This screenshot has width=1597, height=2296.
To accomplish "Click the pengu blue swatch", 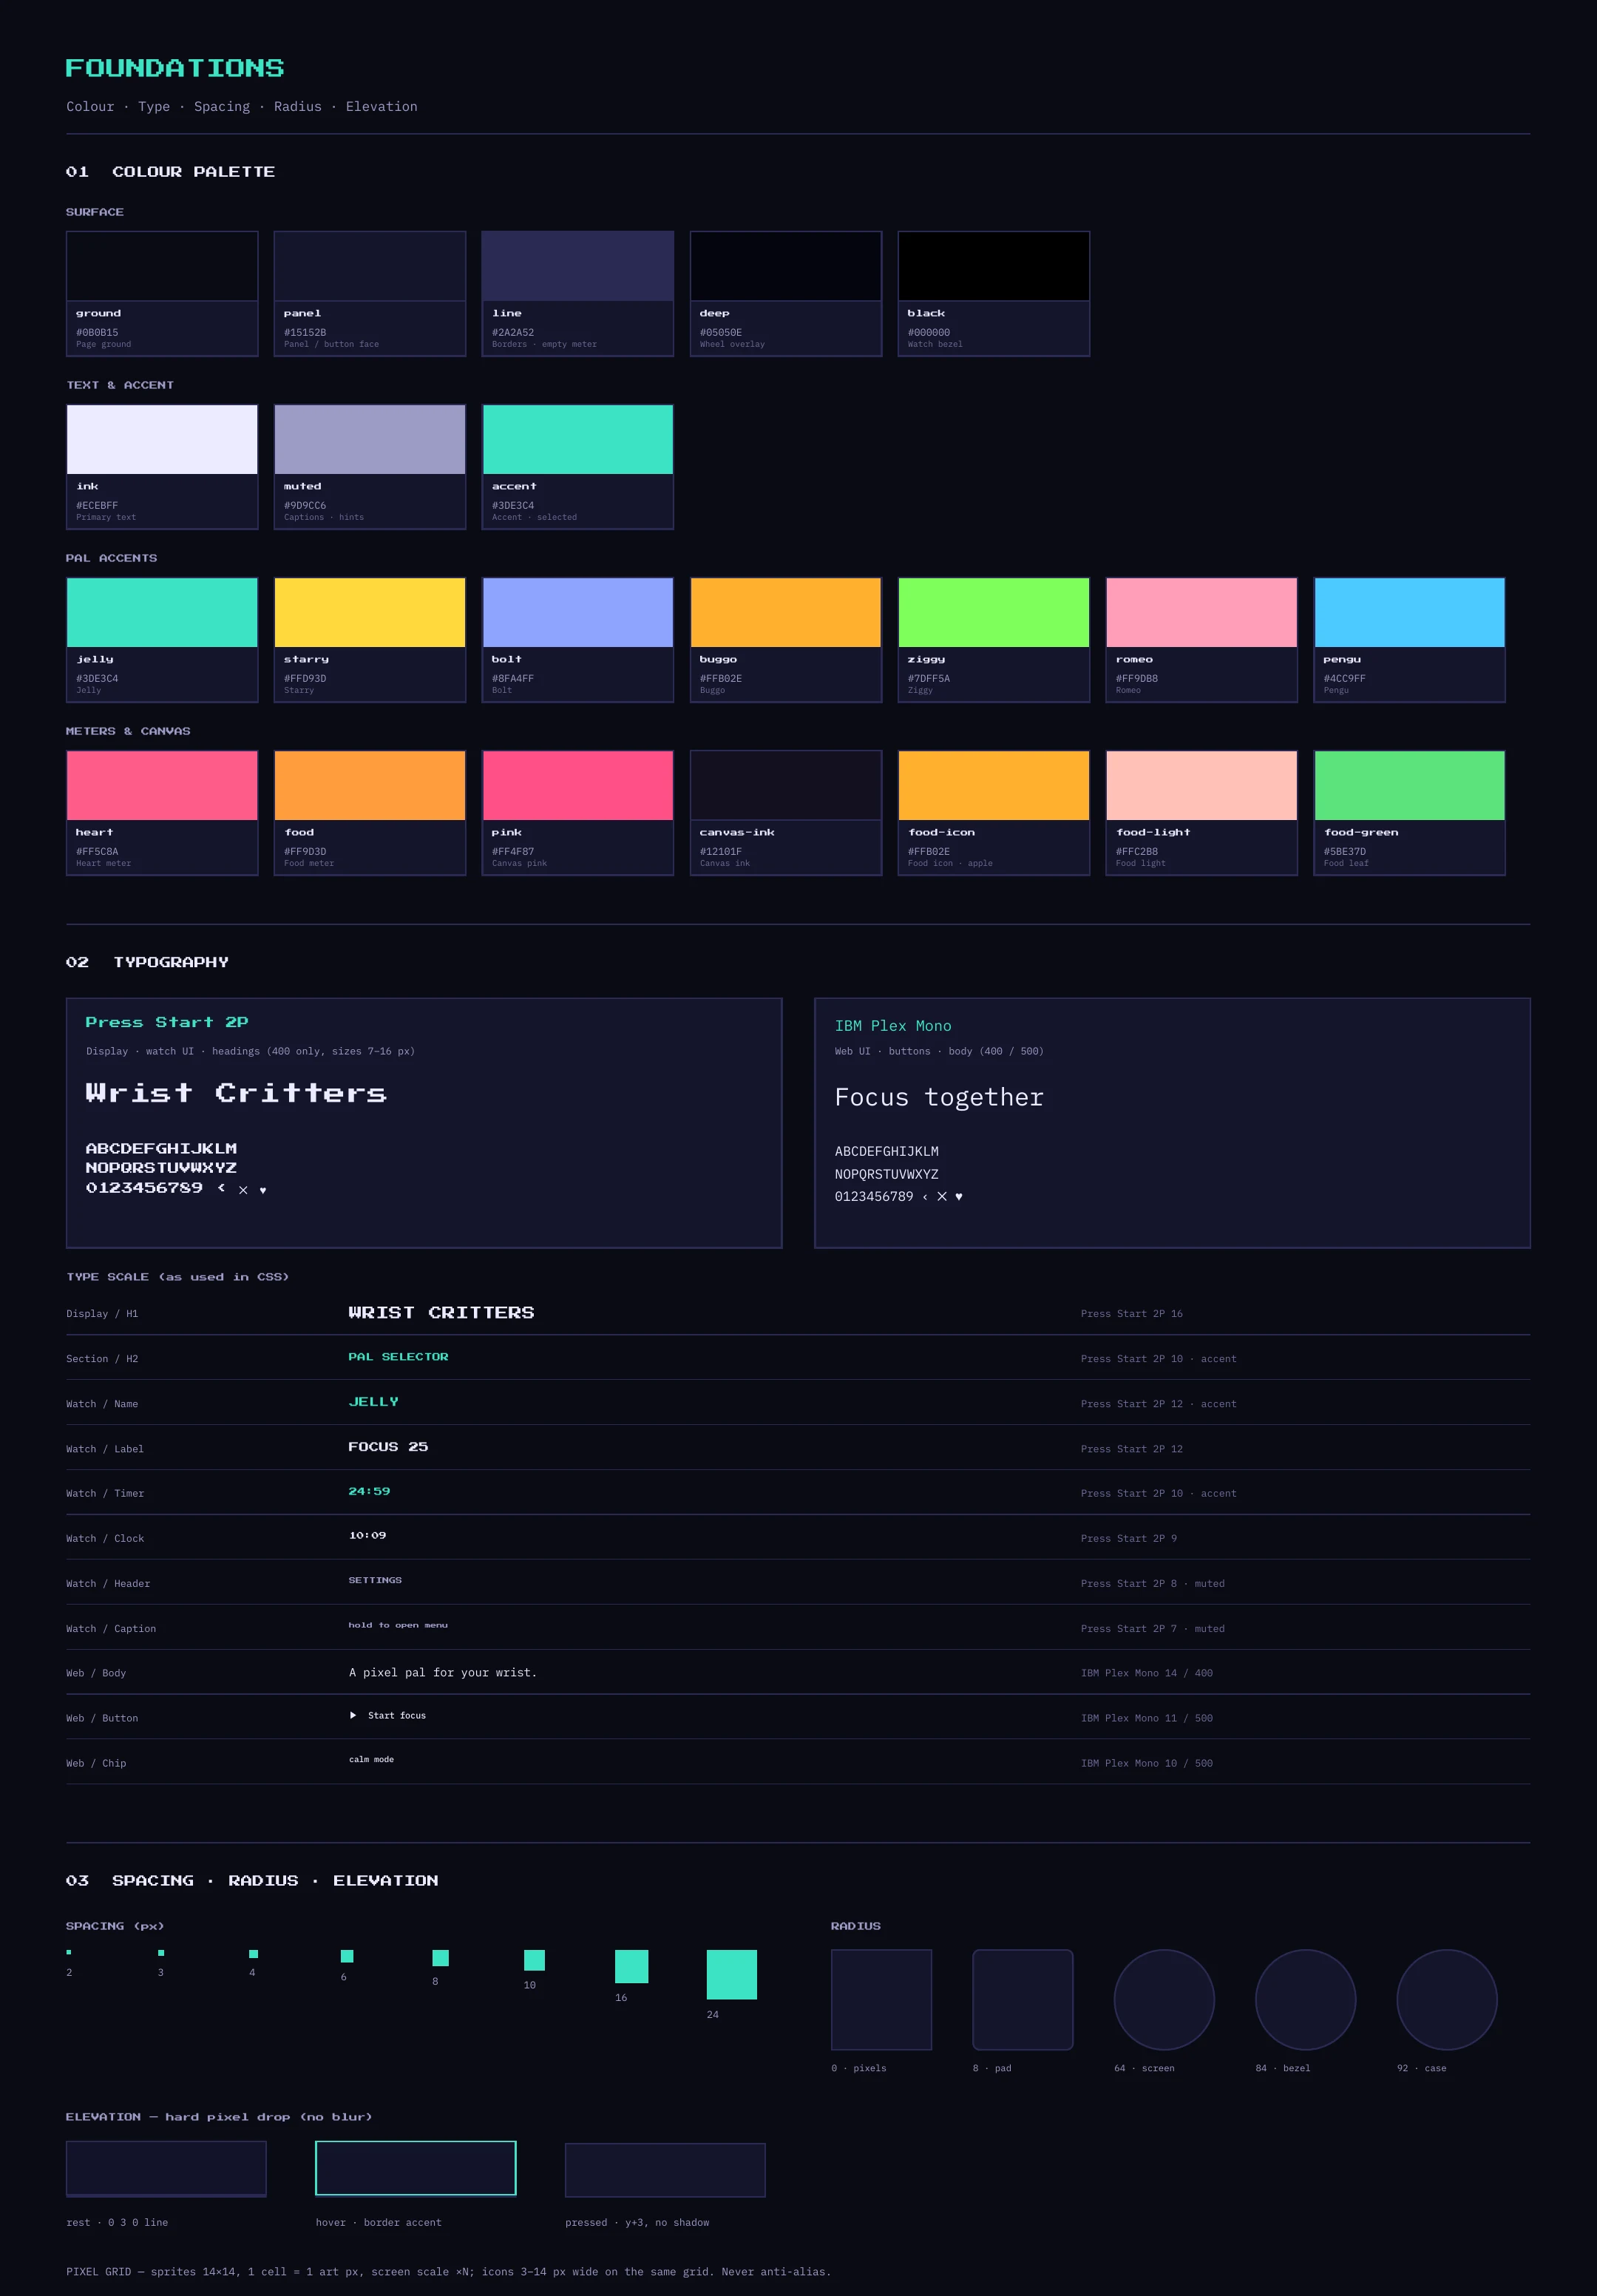I will pyautogui.click(x=1410, y=640).
